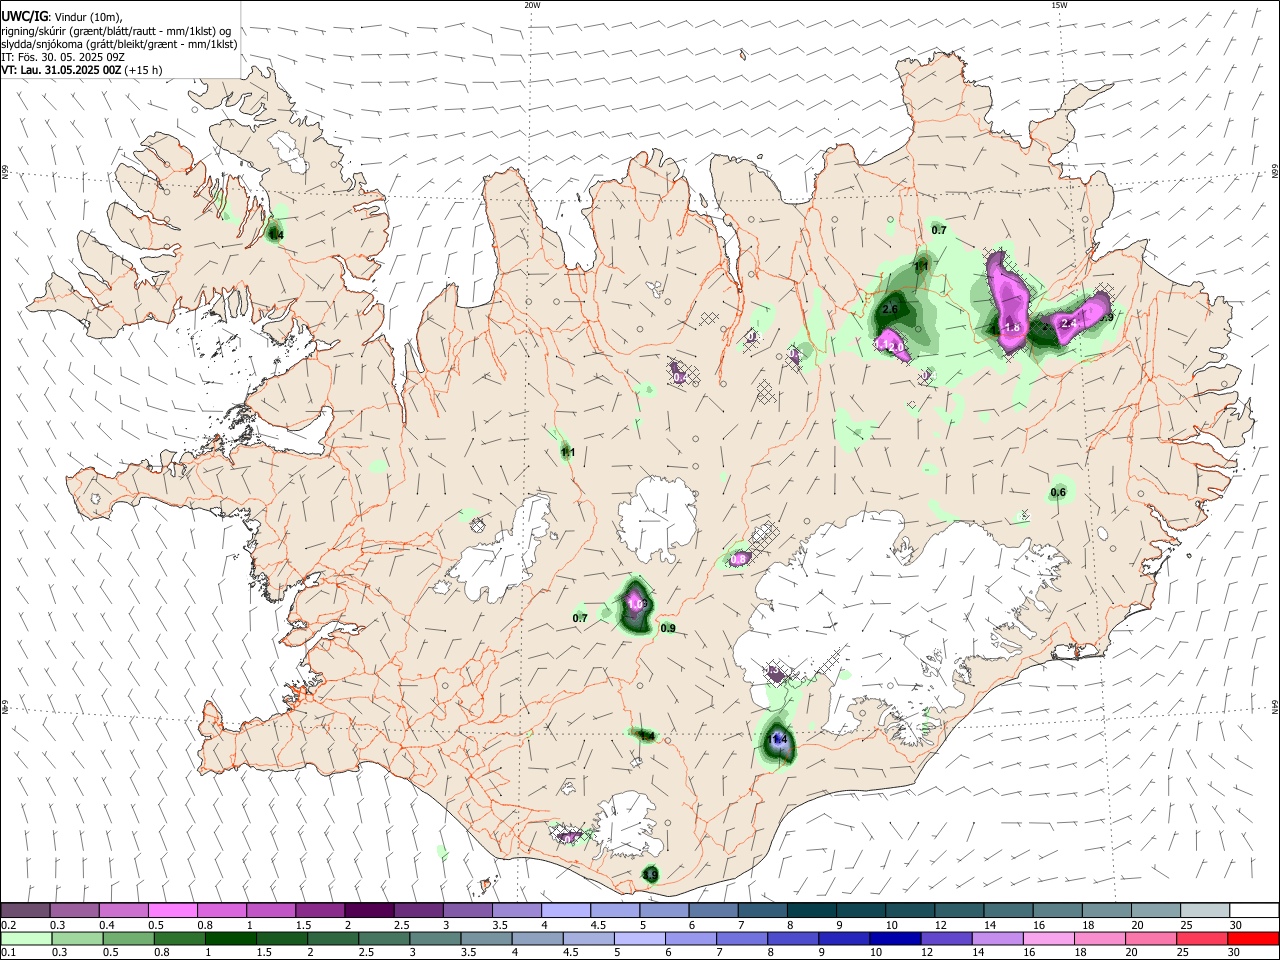
Task: Select the 'IT: Fös. 30. 05. 2025 09Z' line
Action: click(63, 57)
